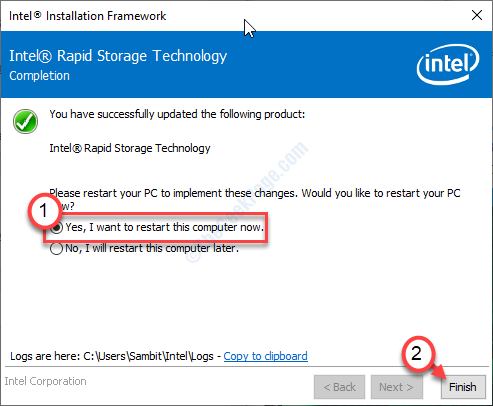The height and width of the screenshot is (406, 493).
Task: Click the Intel Installation Framework title bar
Action: [x=233, y=16]
